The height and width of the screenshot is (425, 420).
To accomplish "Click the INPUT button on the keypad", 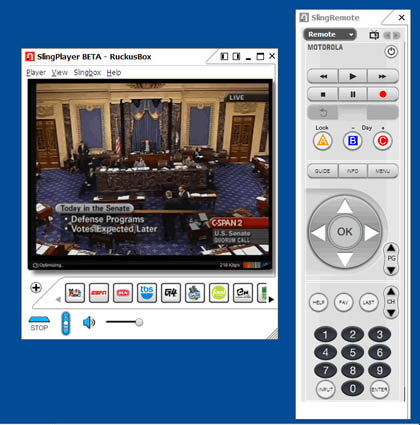I will click(325, 389).
